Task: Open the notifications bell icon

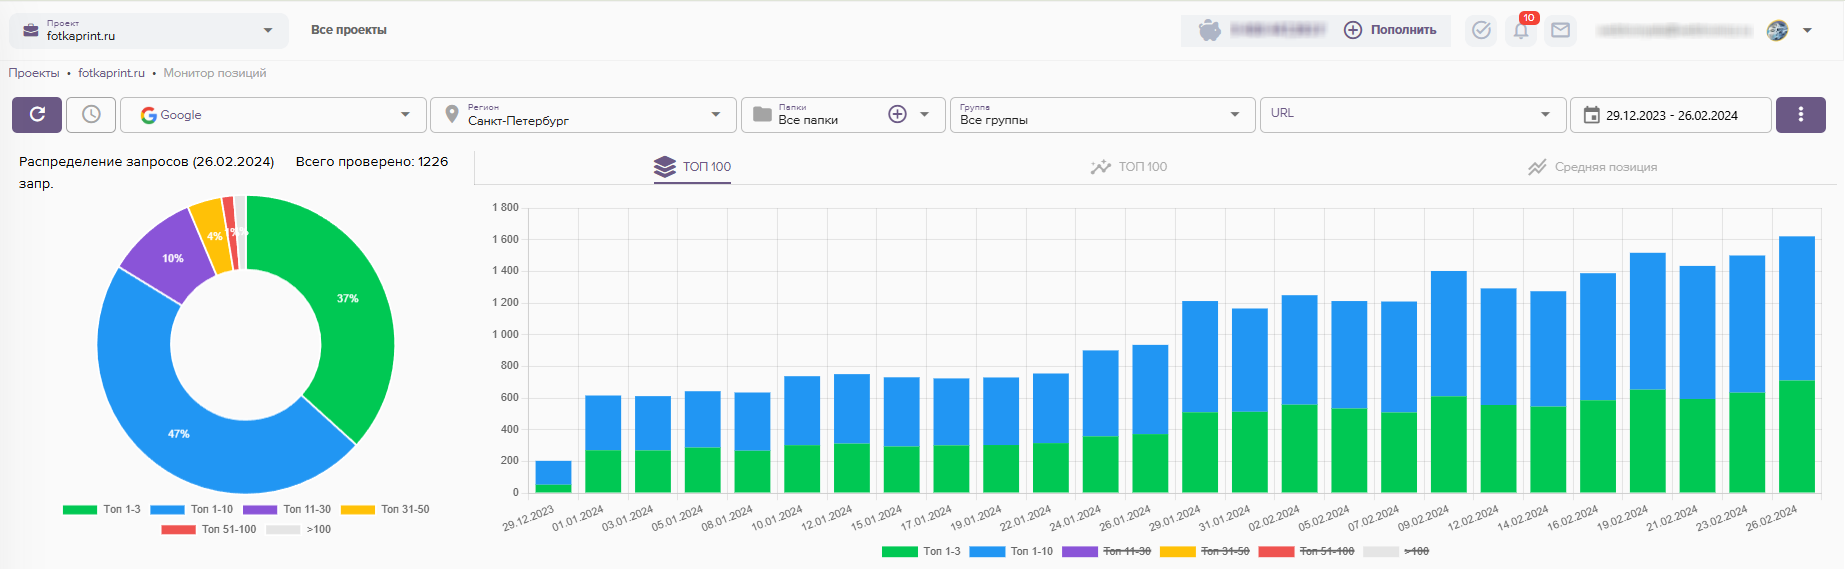Action: tap(1521, 31)
